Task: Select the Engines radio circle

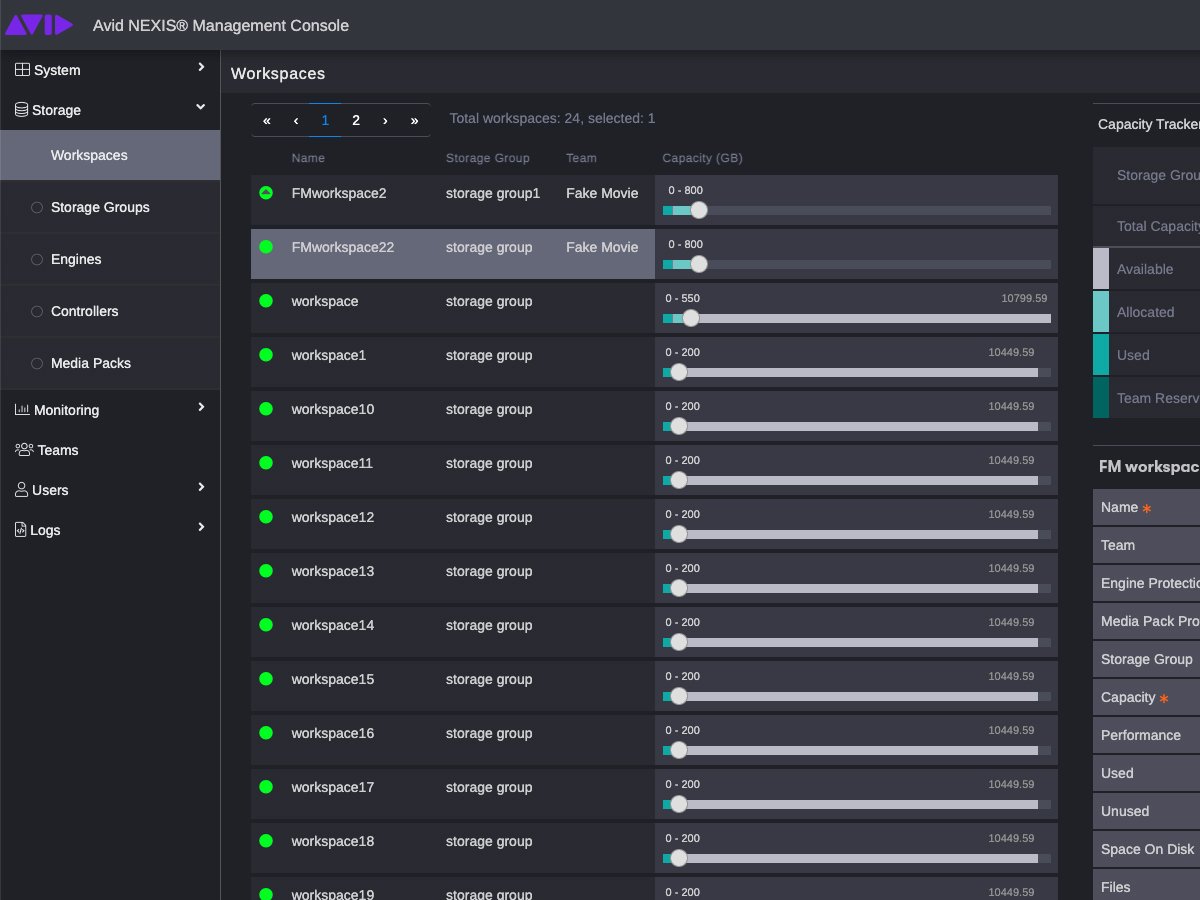Action: [x=38, y=260]
